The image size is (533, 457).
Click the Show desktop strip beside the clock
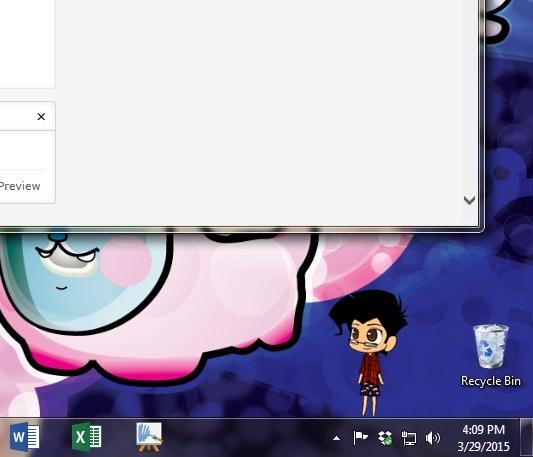pyautogui.click(x=527, y=438)
